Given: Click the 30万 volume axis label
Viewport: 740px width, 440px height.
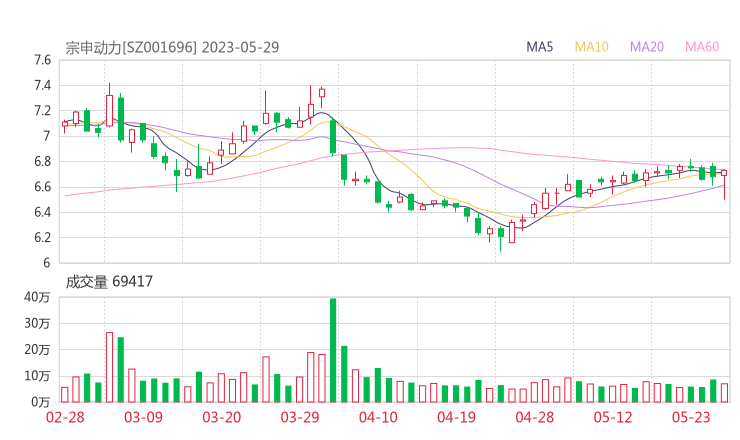Looking at the screenshot, I should pyautogui.click(x=37, y=323).
